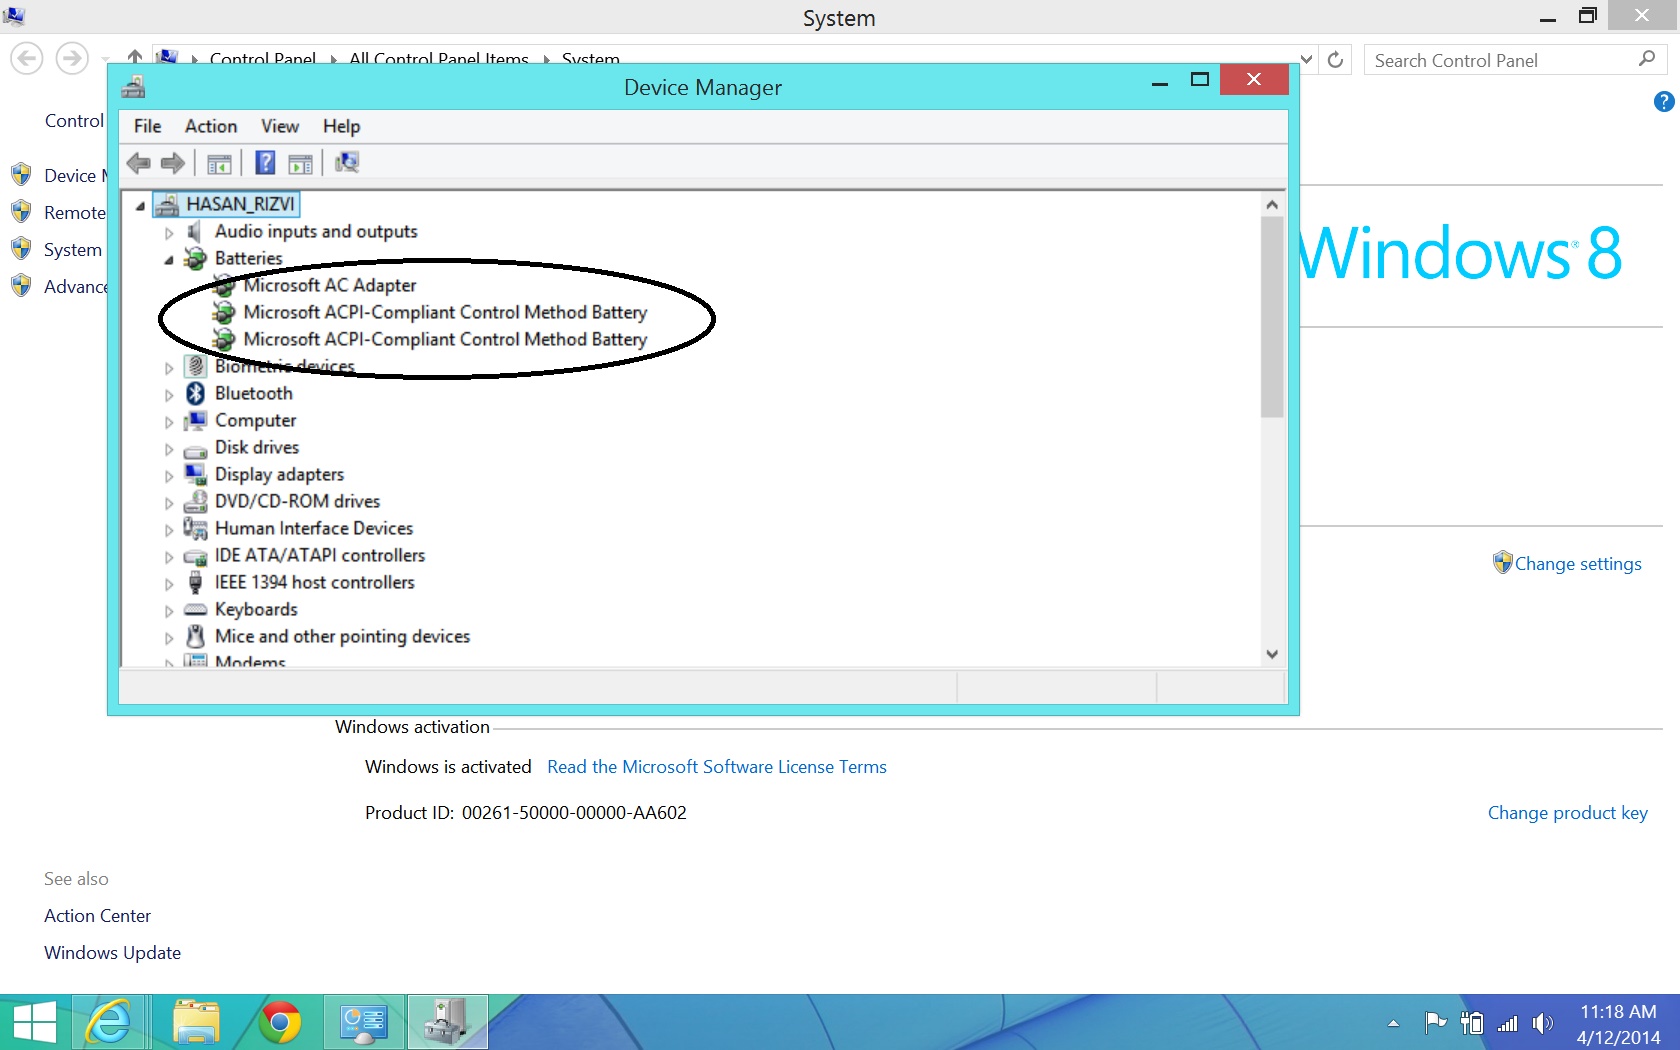Image resolution: width=1680 pixels, height=1050 pixels.
Task: Click the Device Manager scroll up arrow
Action: pos(1272,204)
